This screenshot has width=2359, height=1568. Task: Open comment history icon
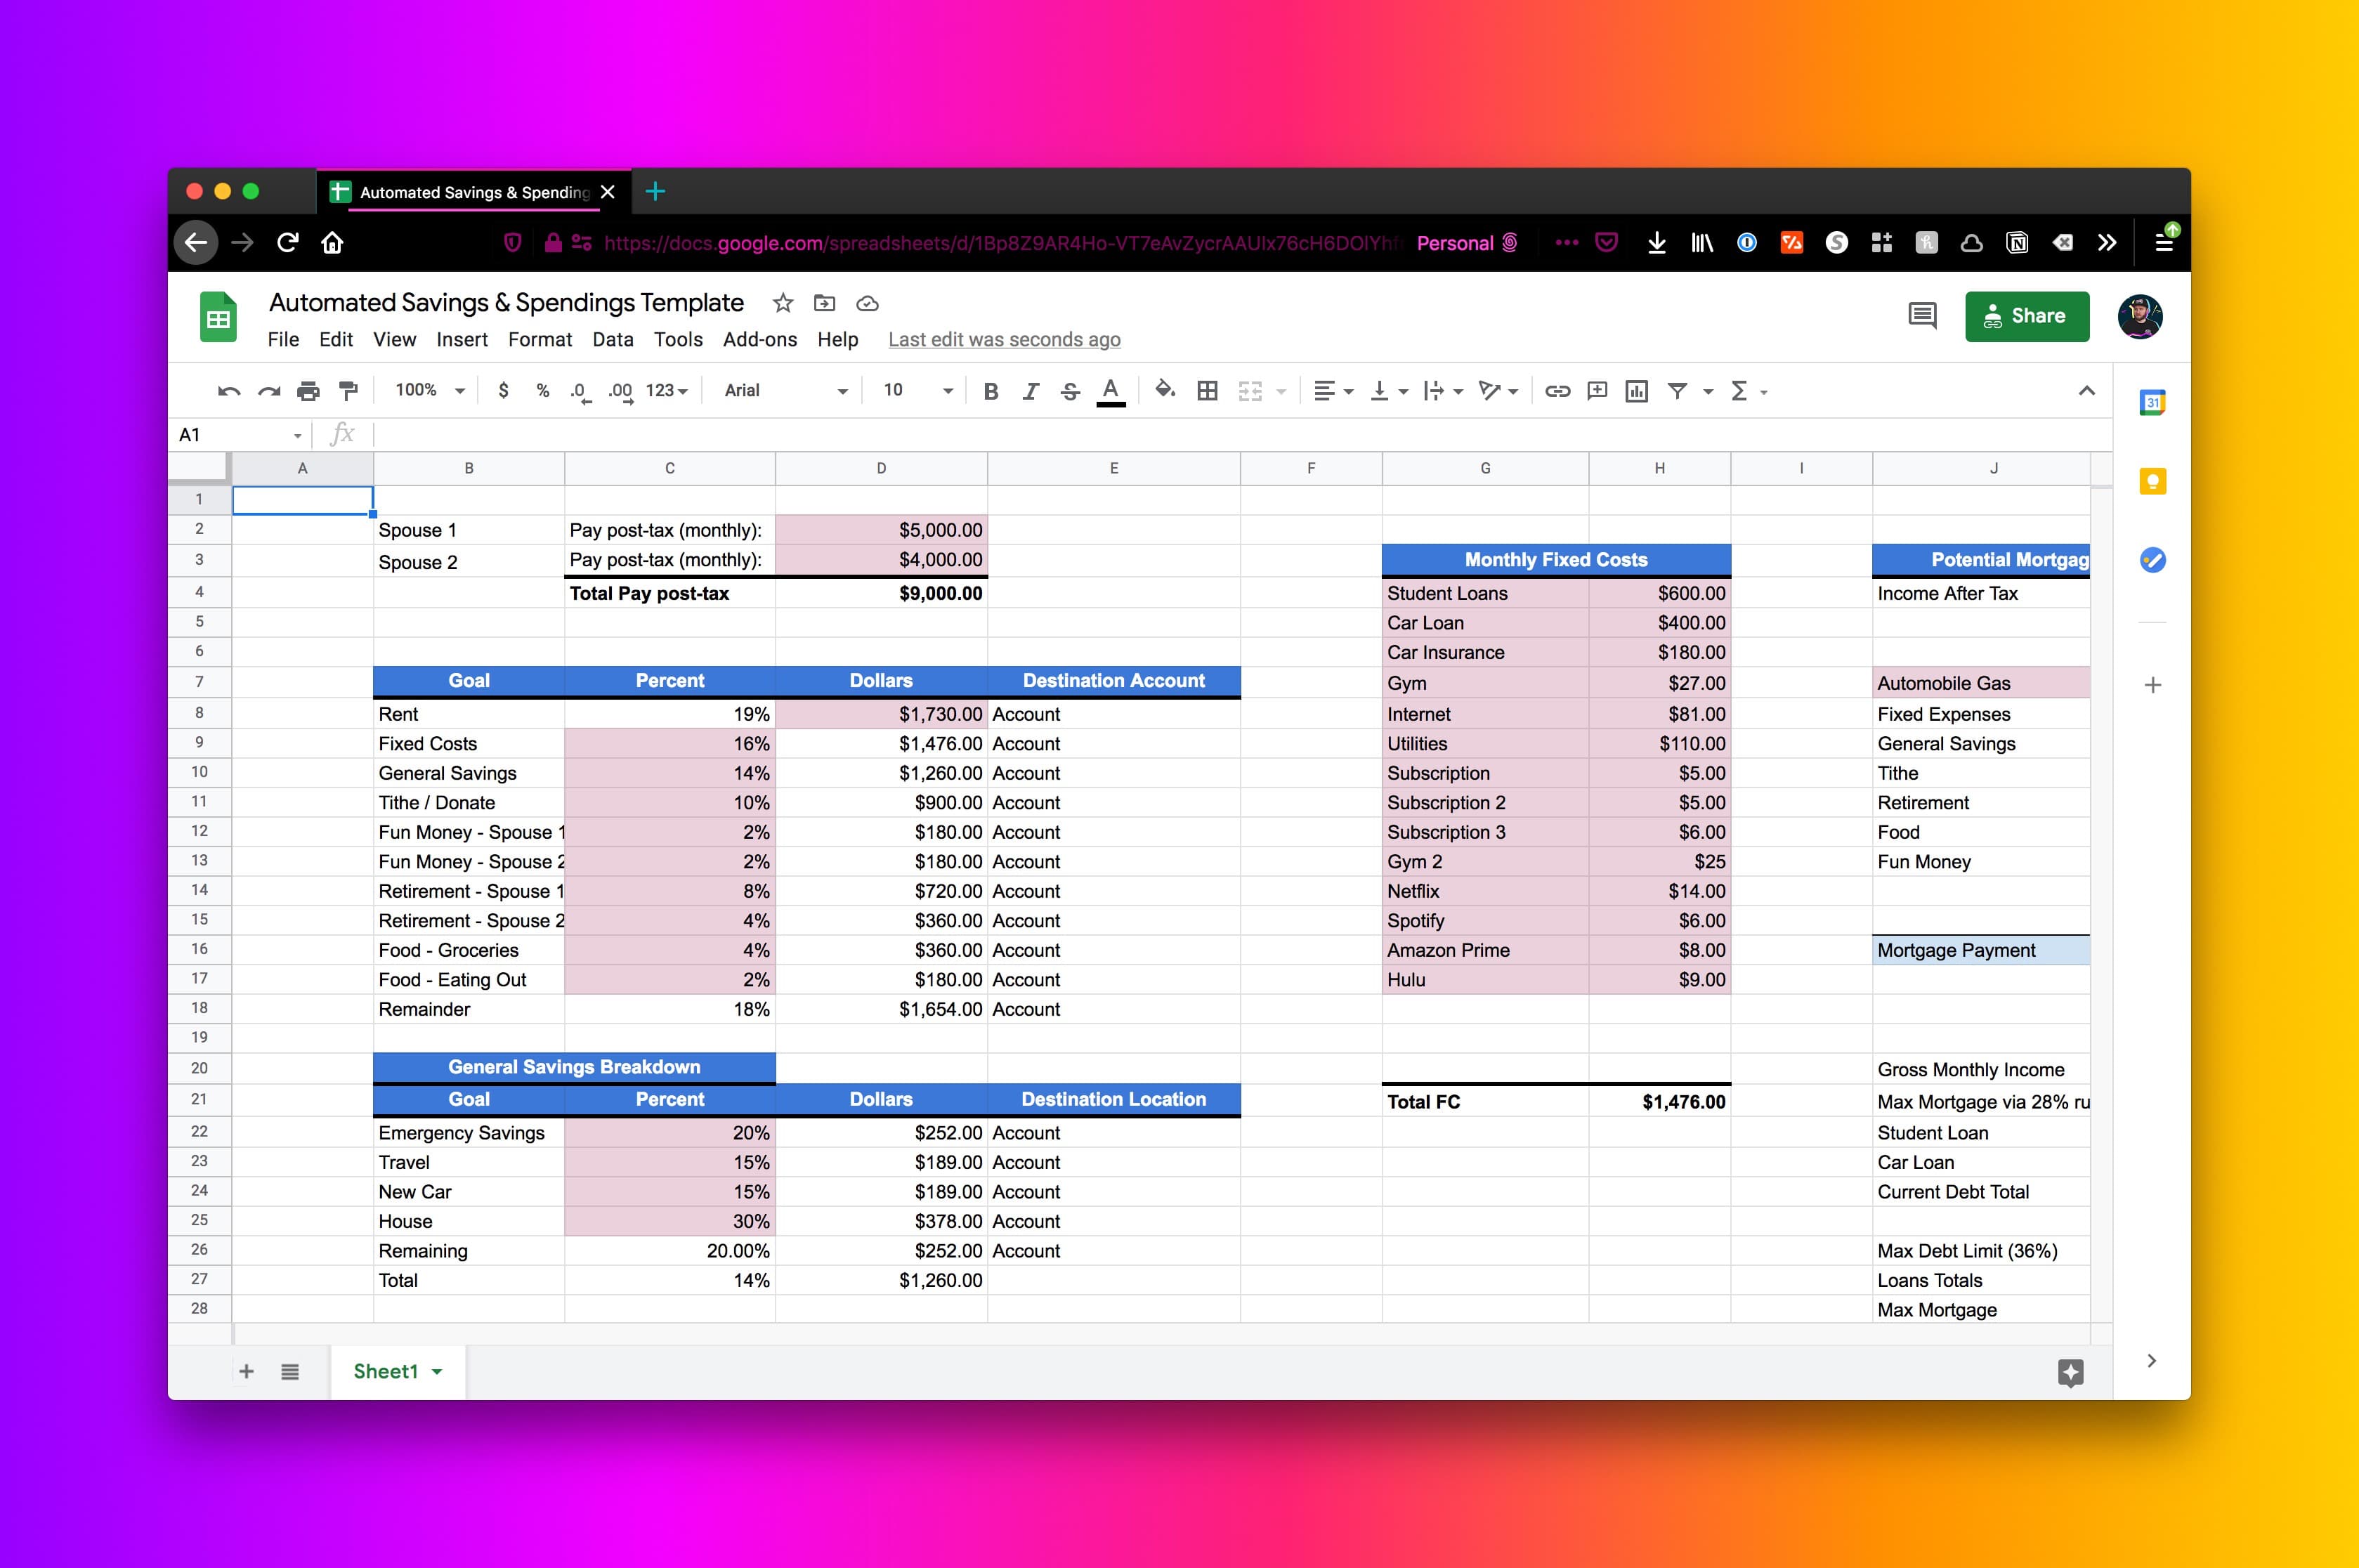click(1921, 316)
